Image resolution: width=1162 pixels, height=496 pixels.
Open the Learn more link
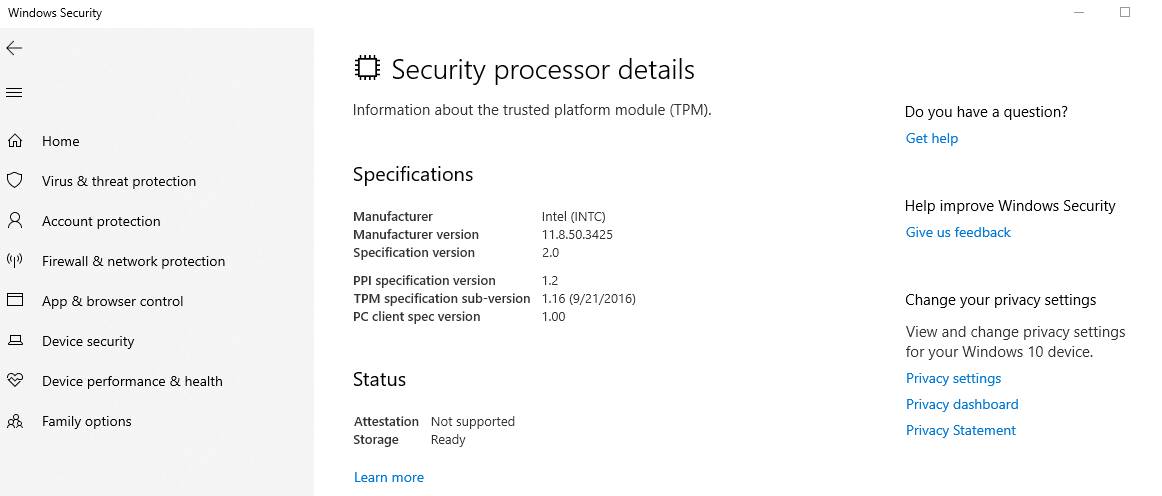pyautogui.click(x=389, y=477)
